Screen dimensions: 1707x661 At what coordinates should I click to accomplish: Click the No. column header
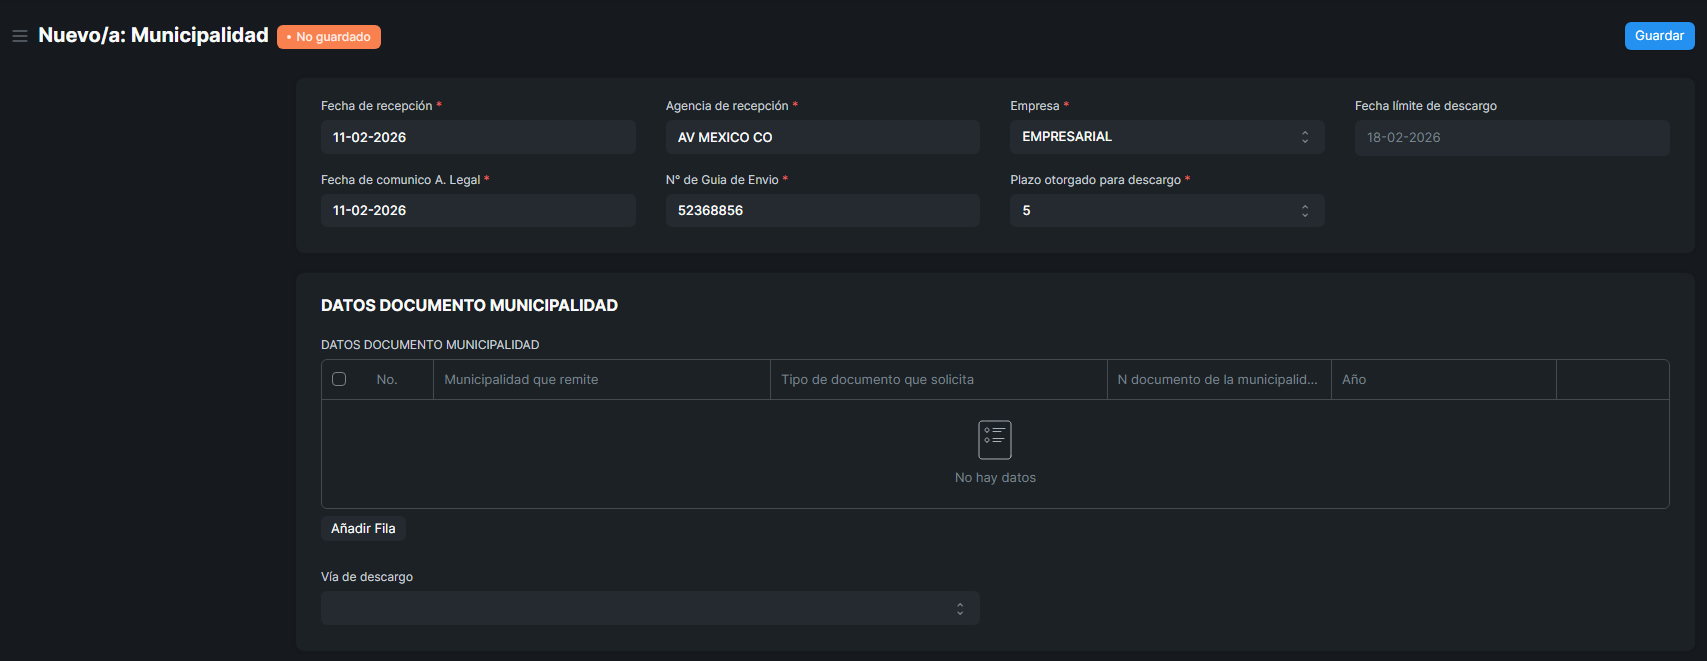(387, 380)
